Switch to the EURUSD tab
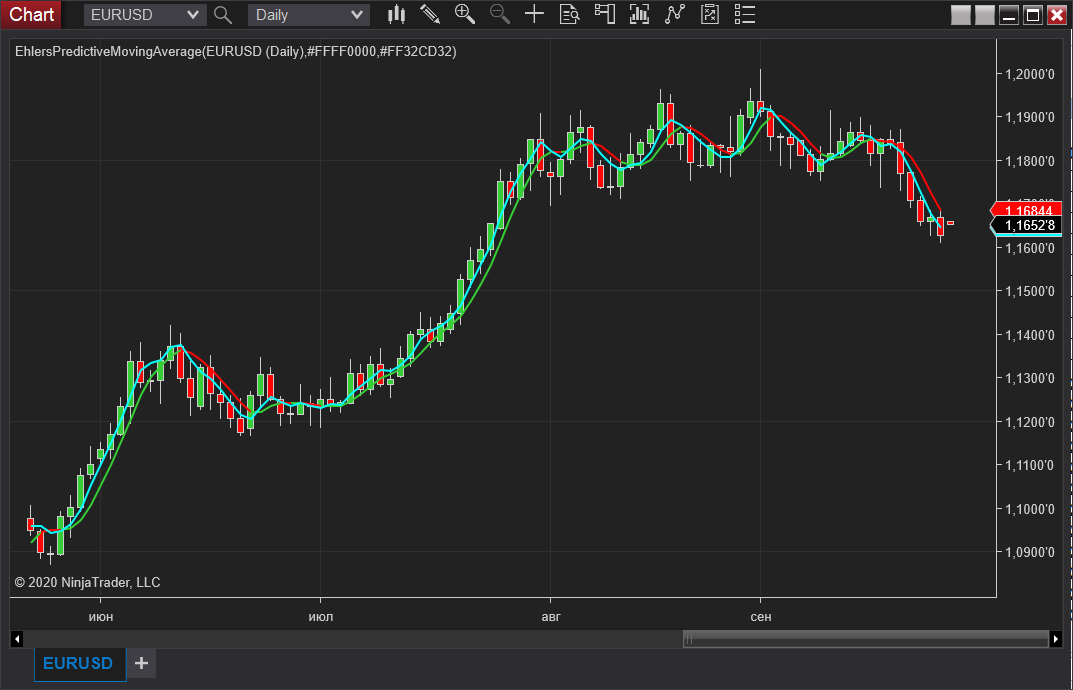The width and height of the screenshot is (1073, 690). pyautogui.click(x=79, y=663)
